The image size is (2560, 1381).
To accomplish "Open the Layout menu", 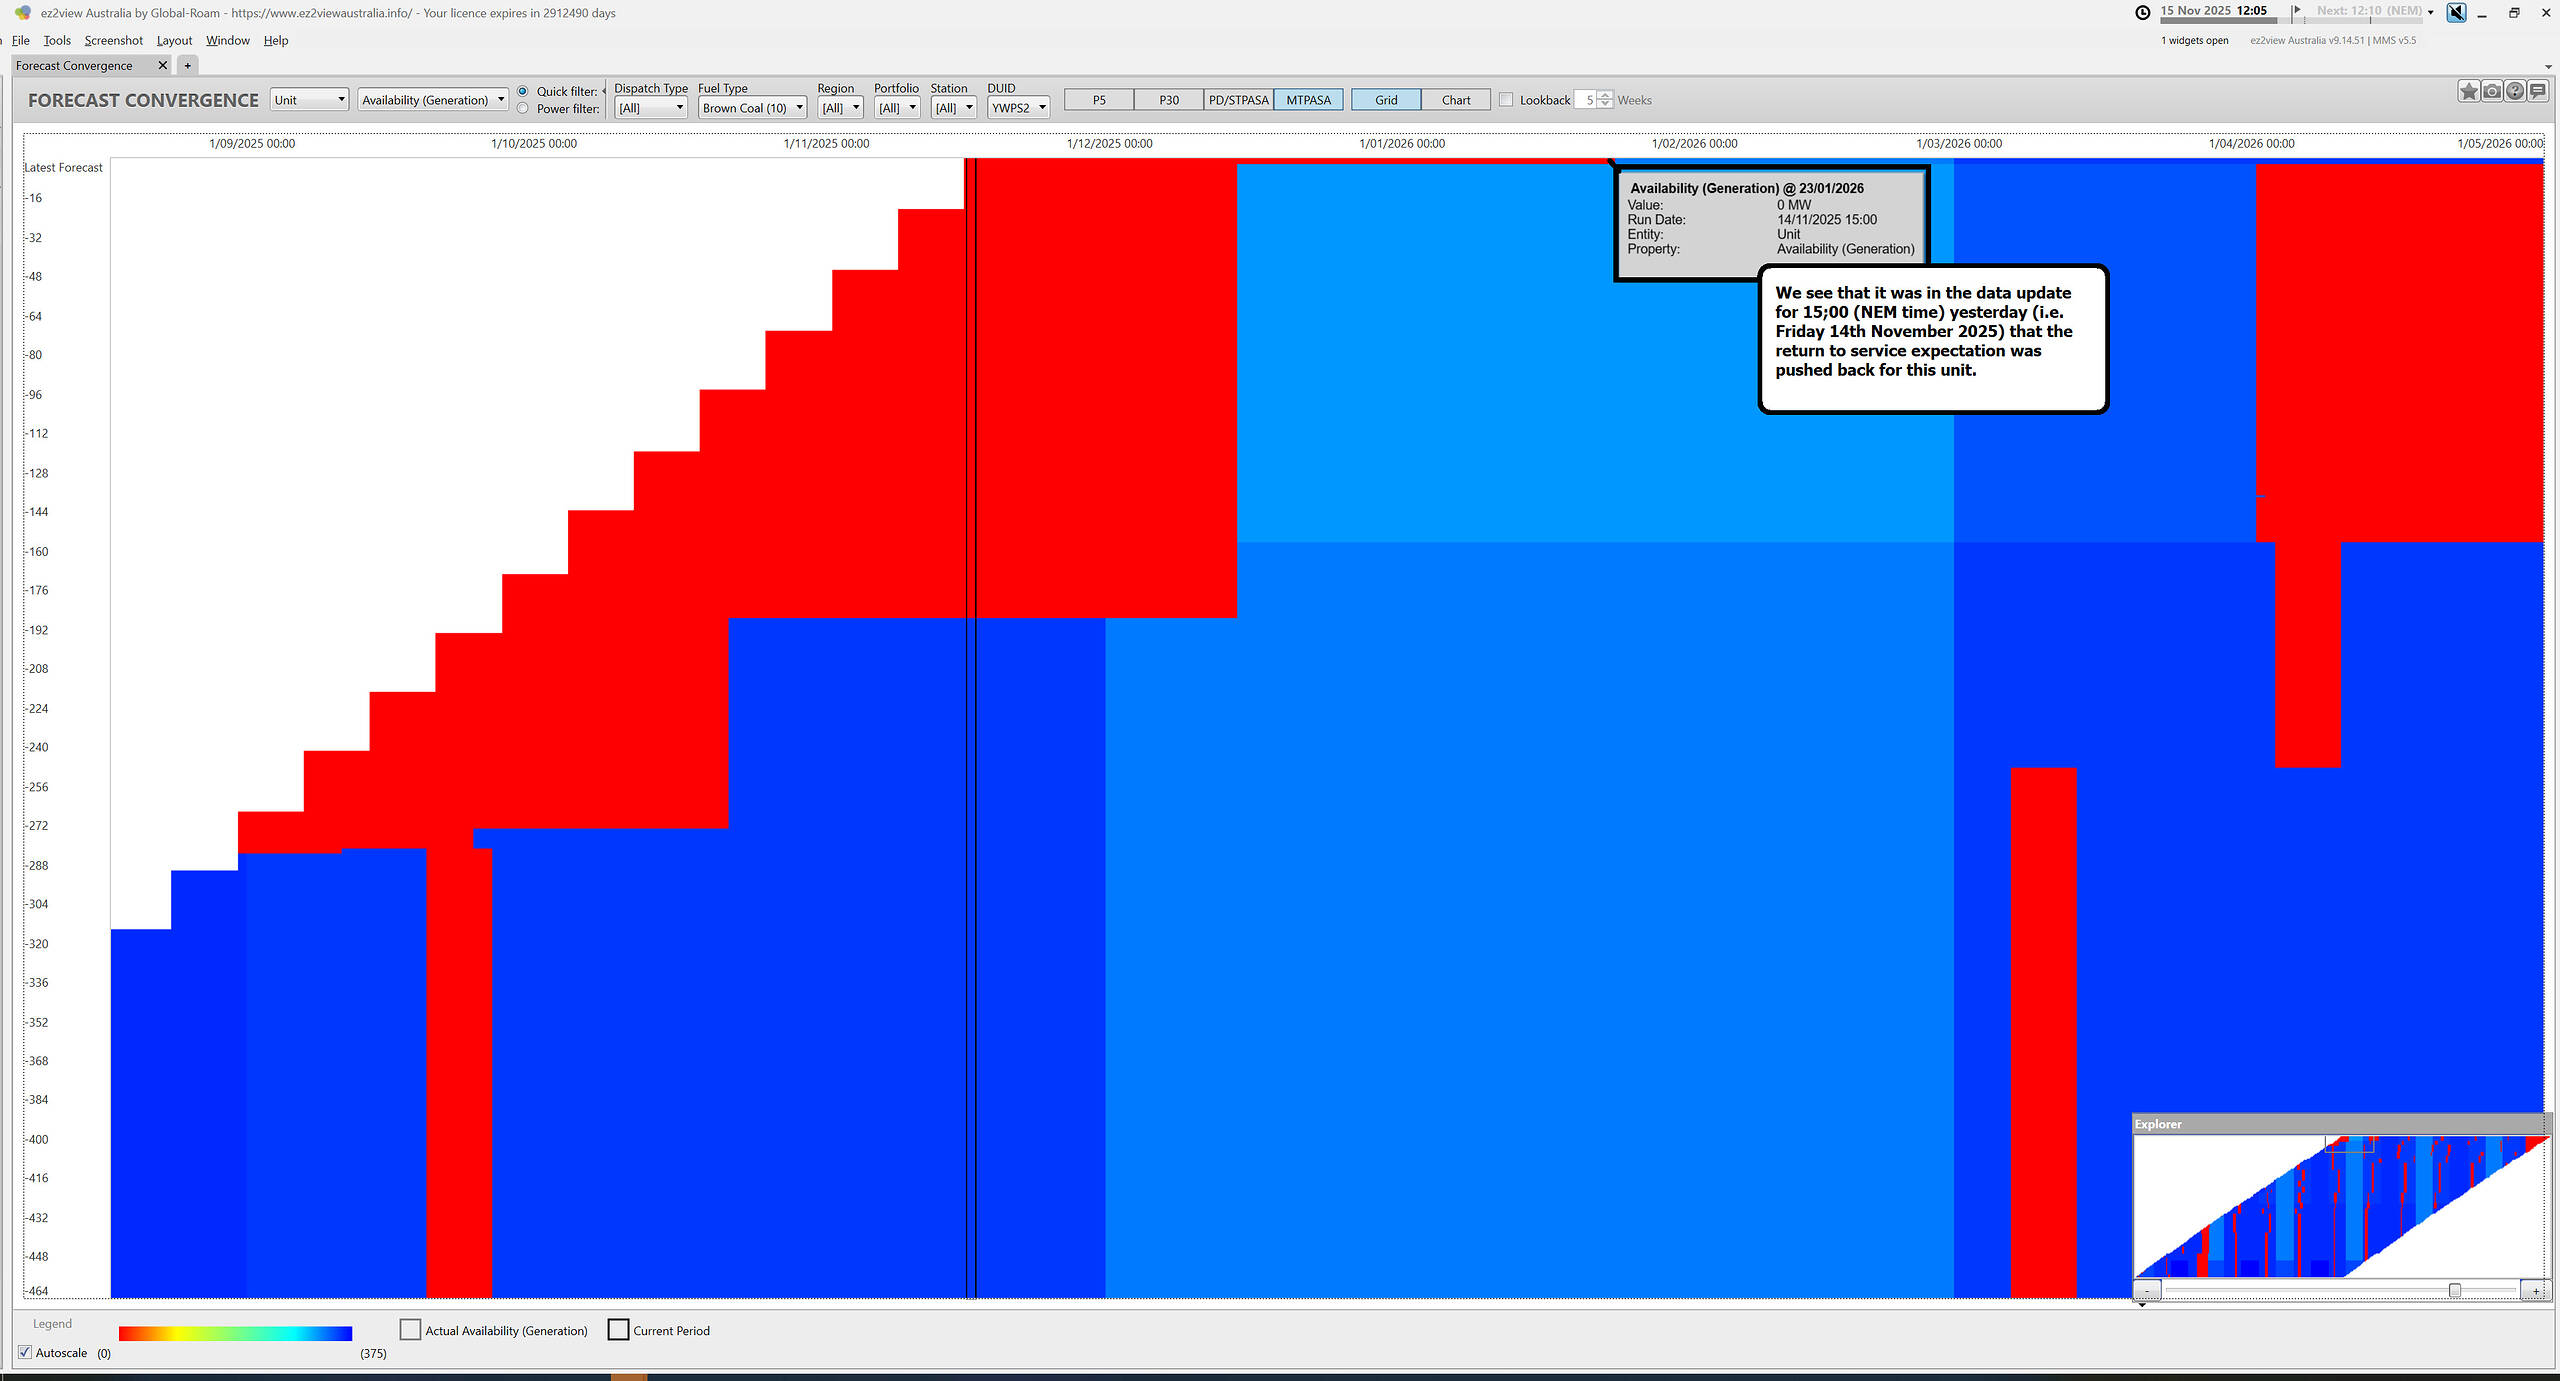I will tap(174, 41).
